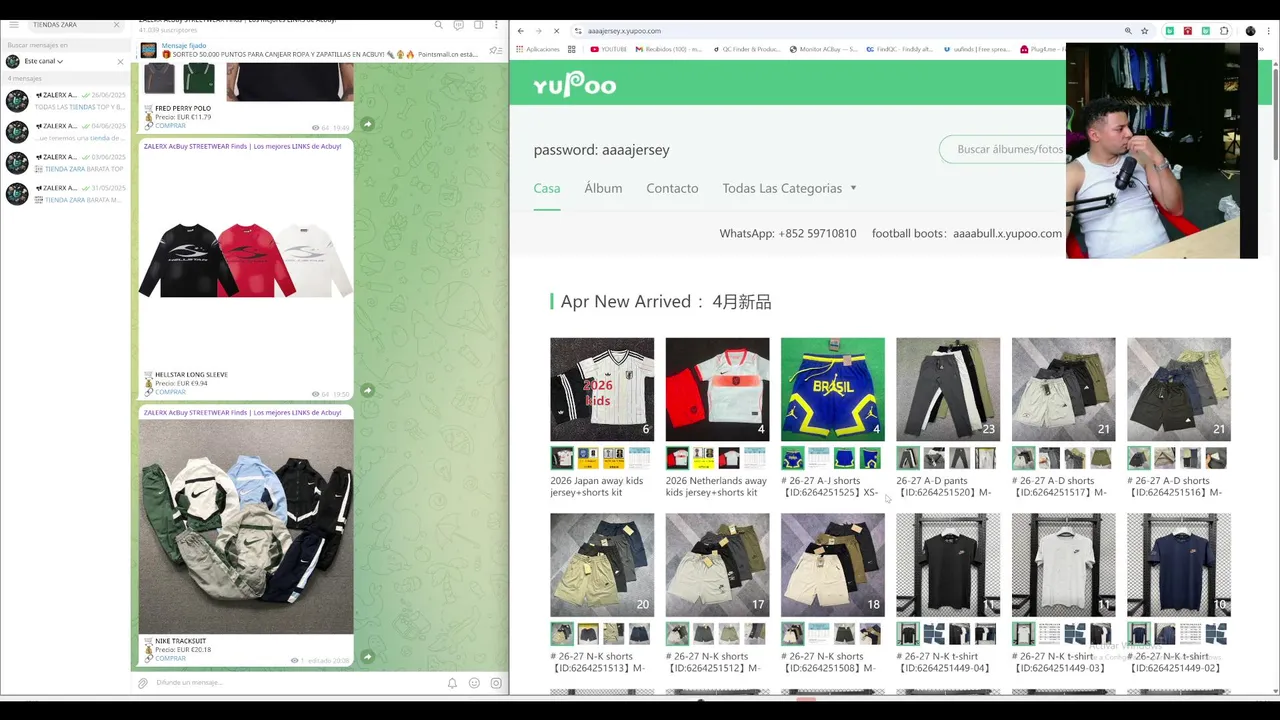Image resolution: width=1280 pixels, height=720 pixels.
Task: Click COMPRAR under Nike Tracksuit
Action: (170, 658)
